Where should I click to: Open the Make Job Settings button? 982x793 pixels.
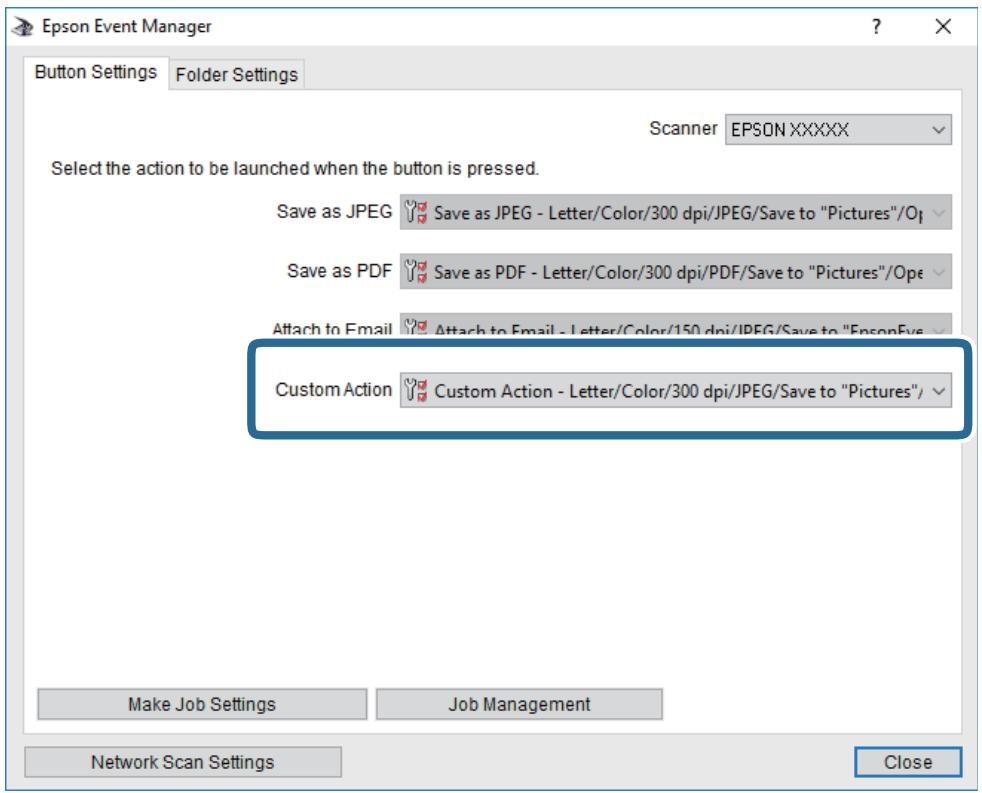click(x=202, y=704)
